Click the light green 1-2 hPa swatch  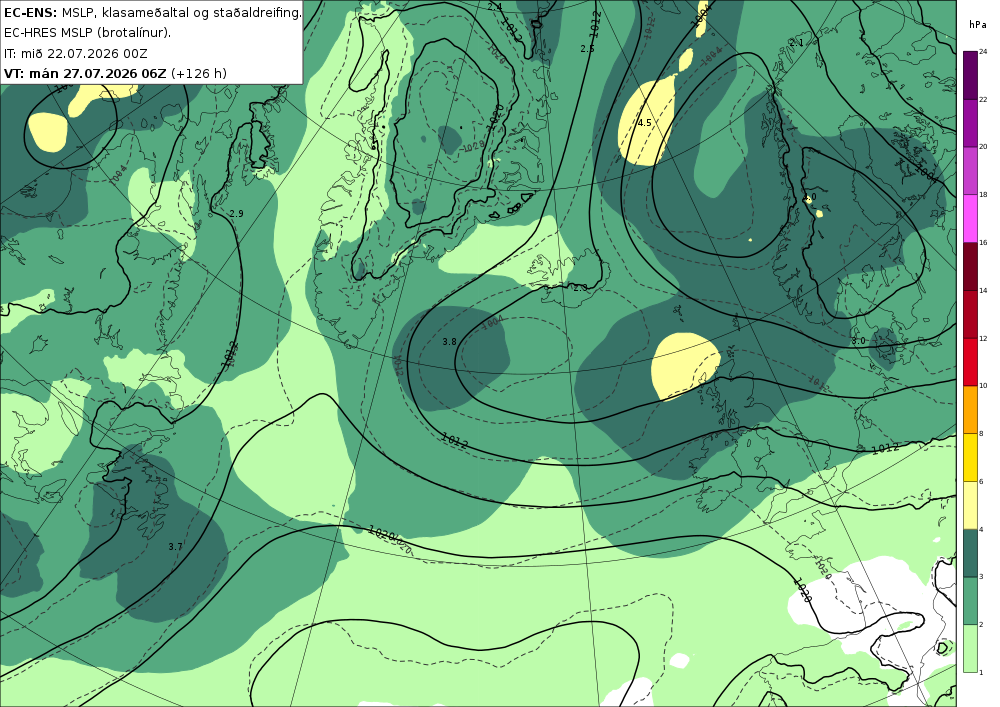tap(970, 648)
